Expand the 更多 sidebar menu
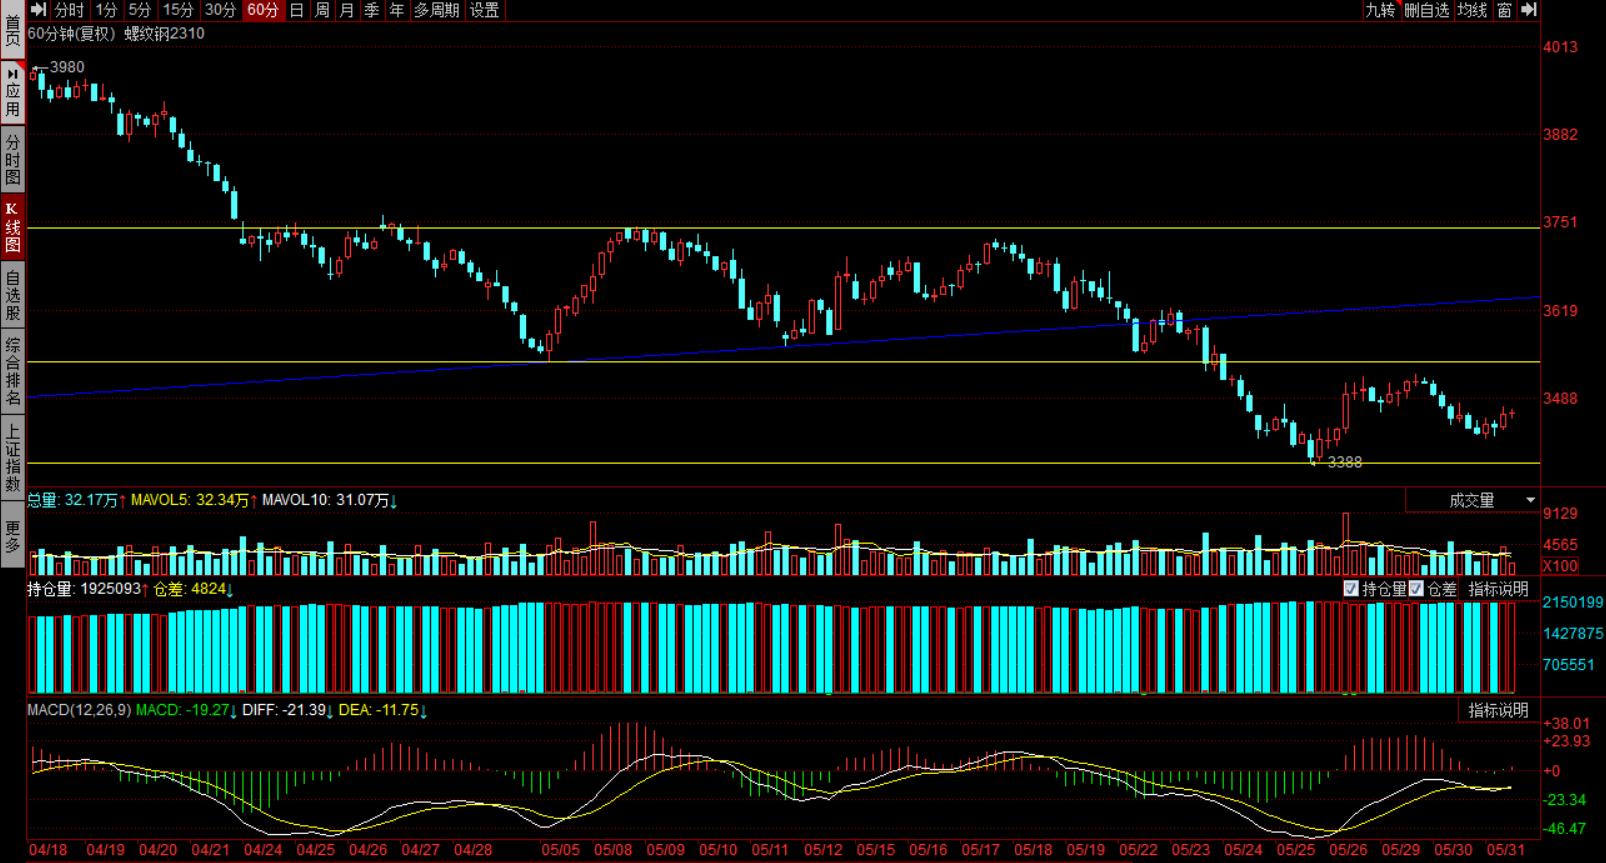The width and height of the screenshot is (1606, 863). point(12,536)
